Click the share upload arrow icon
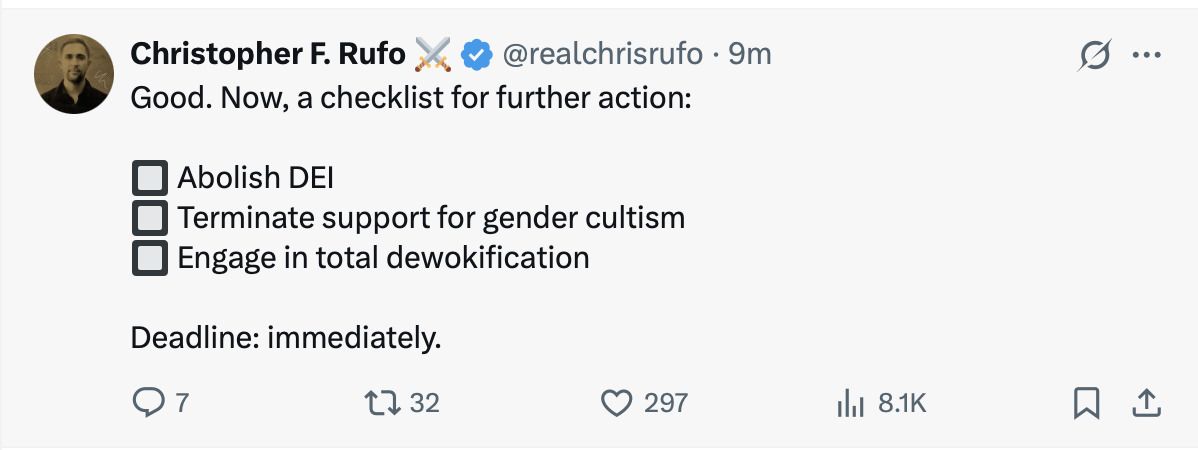The image size is (1198, 450). coord(1144,403)
